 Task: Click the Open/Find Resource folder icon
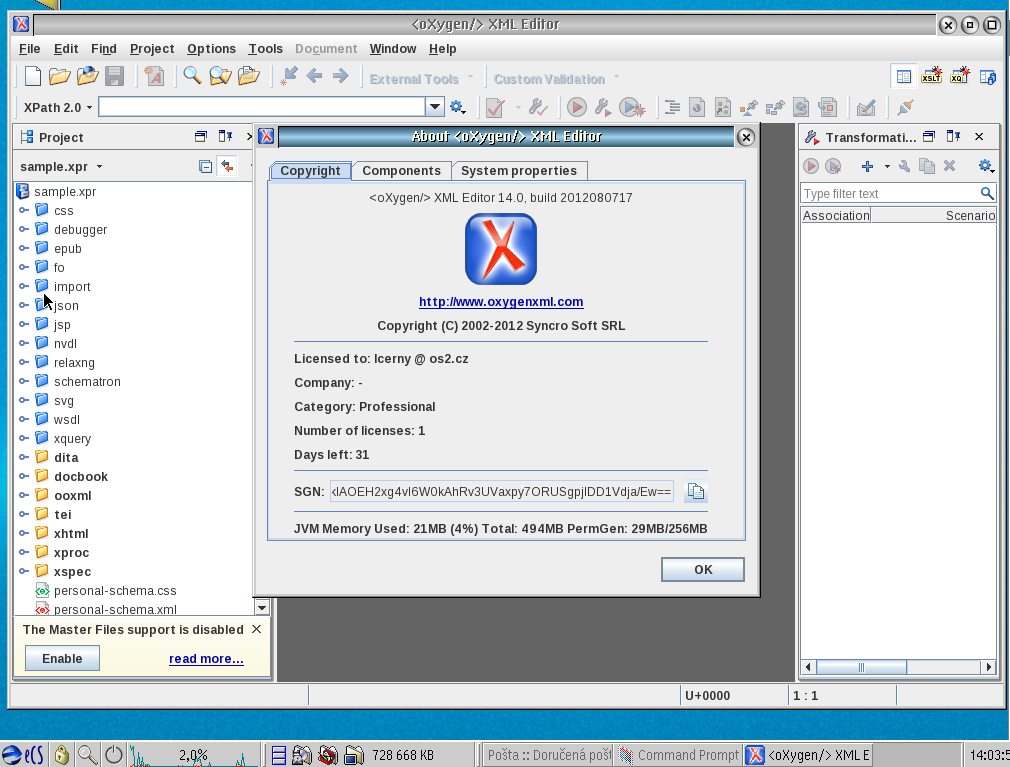click(x=249, y=76)
